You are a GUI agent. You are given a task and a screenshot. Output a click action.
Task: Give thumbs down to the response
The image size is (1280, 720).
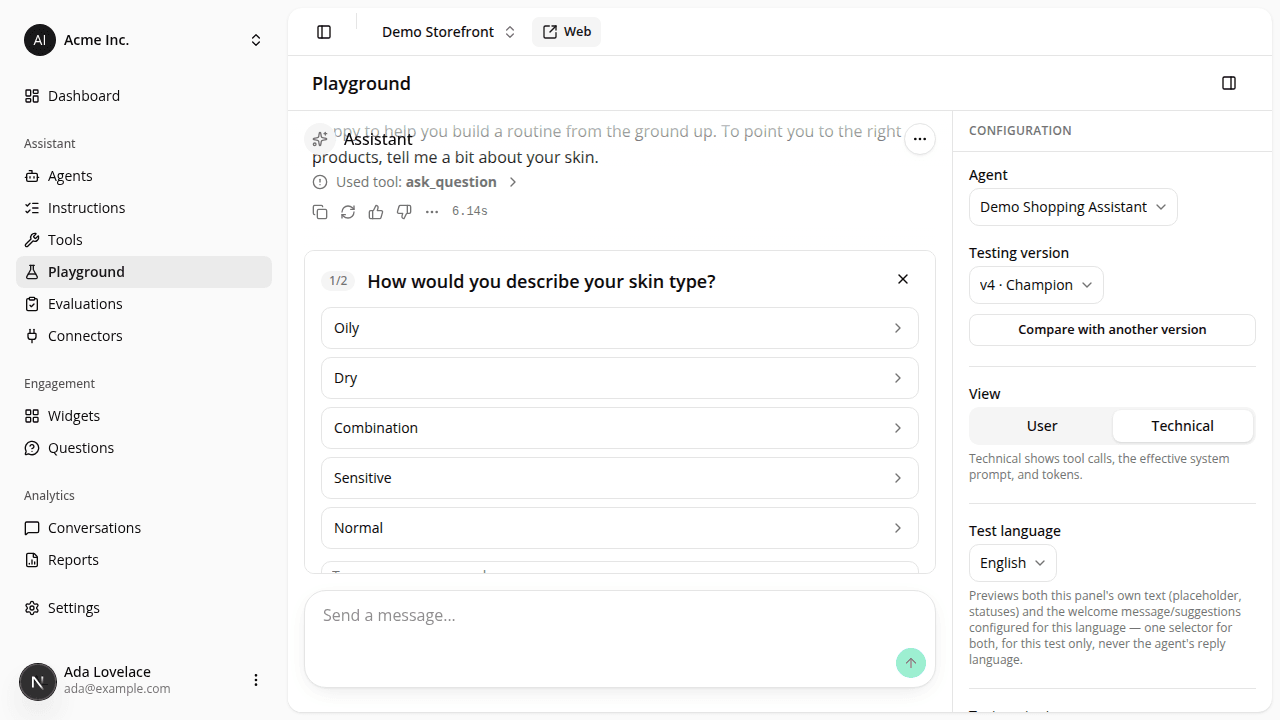pyautogui.click(x=404, y=211)
